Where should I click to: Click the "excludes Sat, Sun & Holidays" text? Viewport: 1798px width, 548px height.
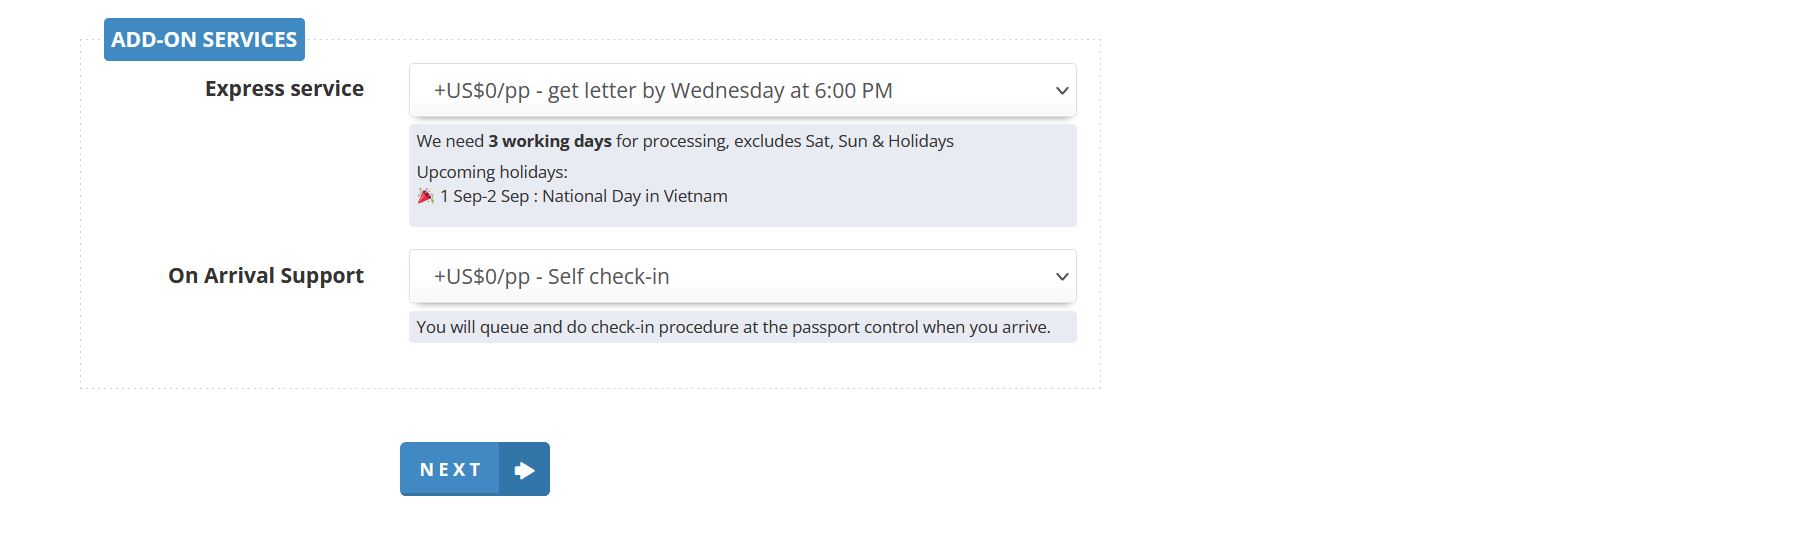point(843,141)
